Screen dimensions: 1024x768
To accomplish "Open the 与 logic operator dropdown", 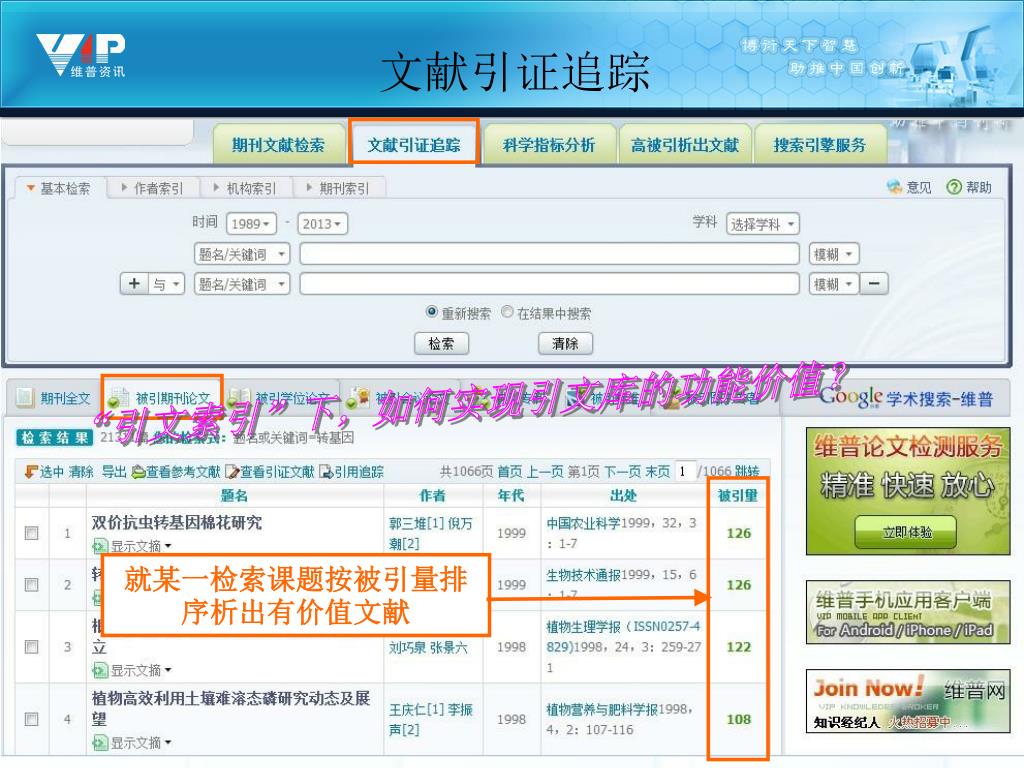I will point(167,284).
